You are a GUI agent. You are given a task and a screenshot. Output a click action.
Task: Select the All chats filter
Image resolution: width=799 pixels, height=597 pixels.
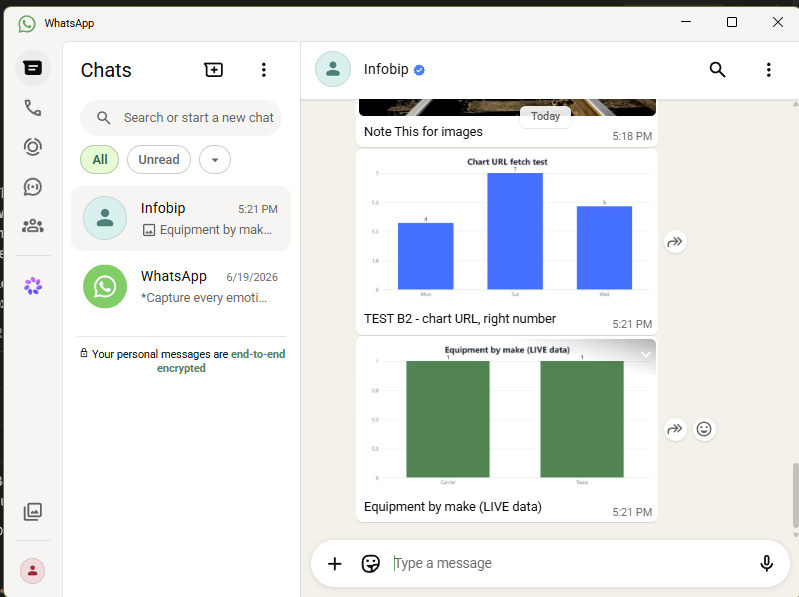(x=100, y=159)
